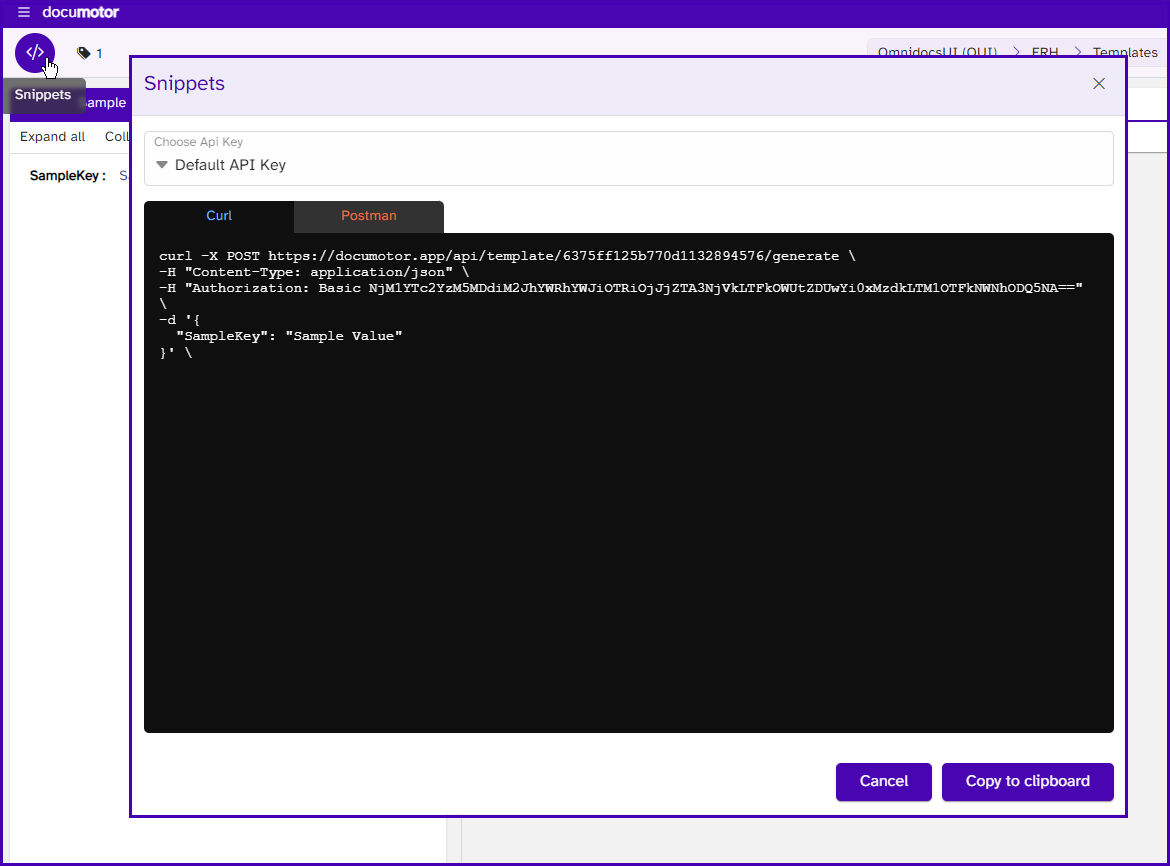1170x866 pixels.
Task: Click the documotor logo
Action: (x=82, y=12)
